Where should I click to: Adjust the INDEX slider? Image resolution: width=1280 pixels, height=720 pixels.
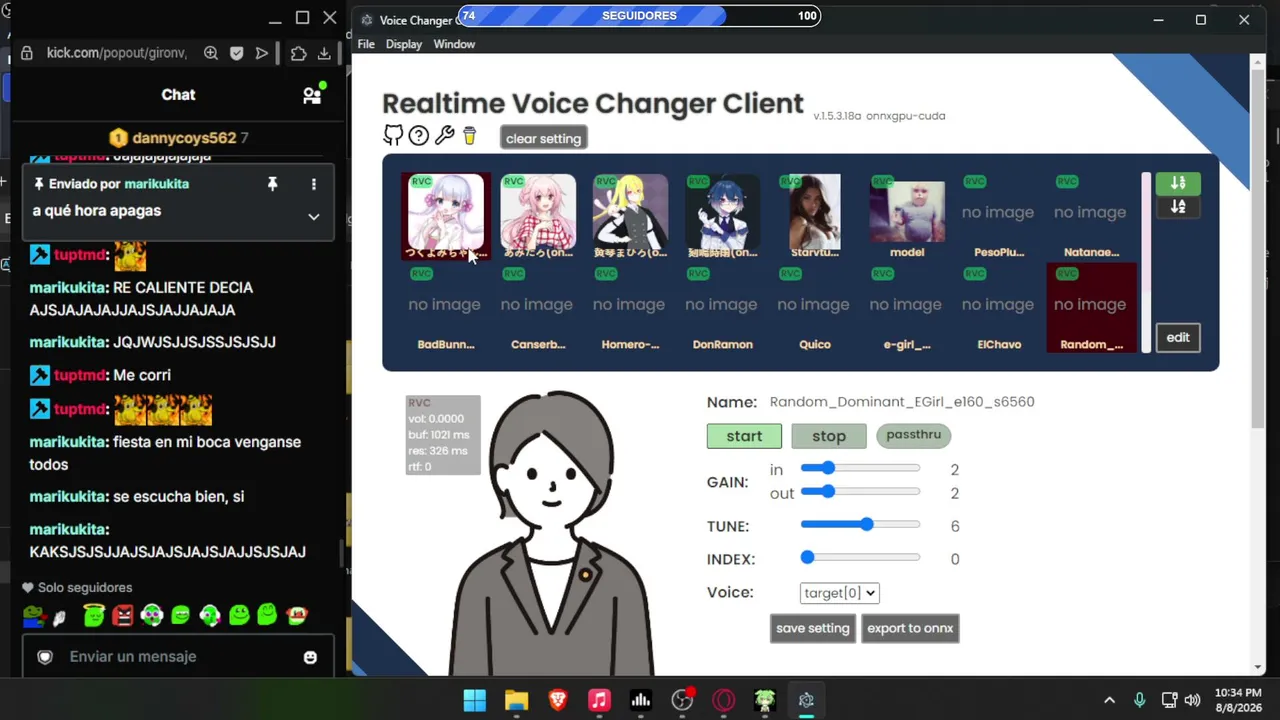coord(860,557)
